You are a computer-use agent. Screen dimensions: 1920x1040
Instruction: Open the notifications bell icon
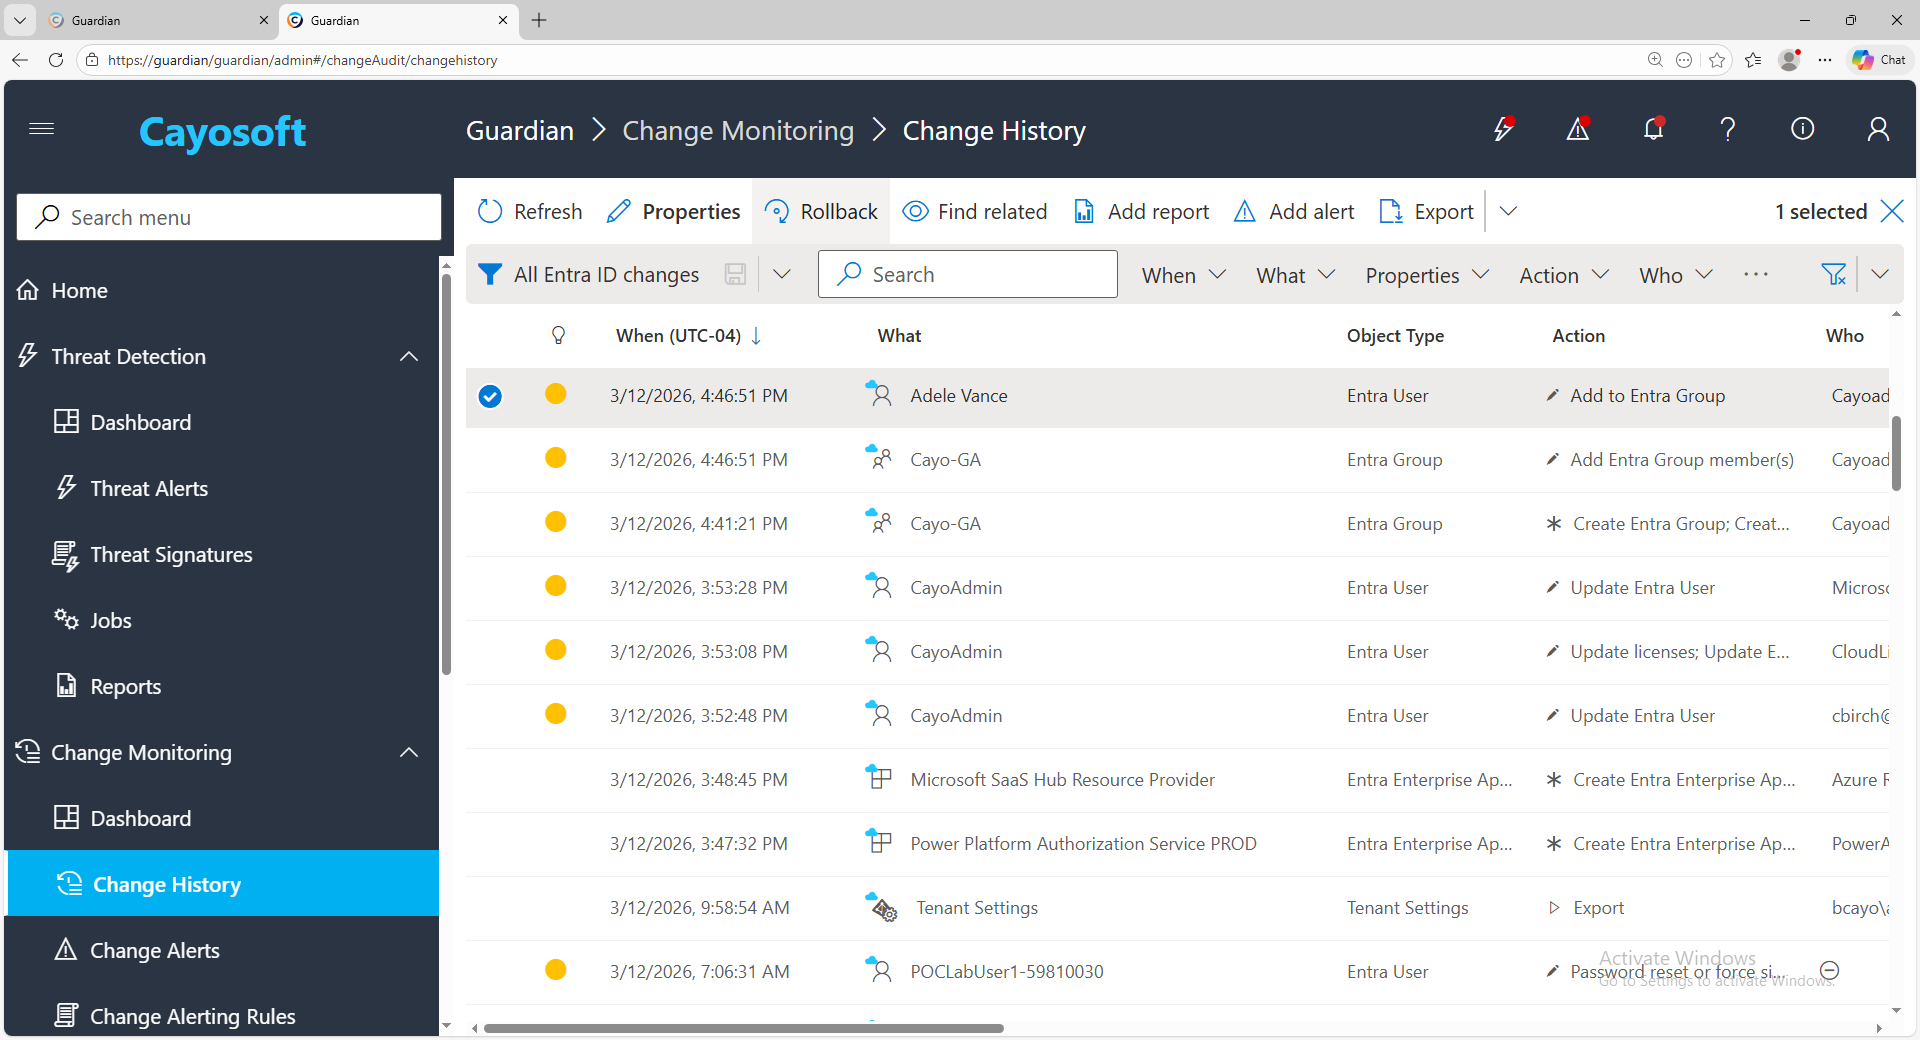(1653, 129)
